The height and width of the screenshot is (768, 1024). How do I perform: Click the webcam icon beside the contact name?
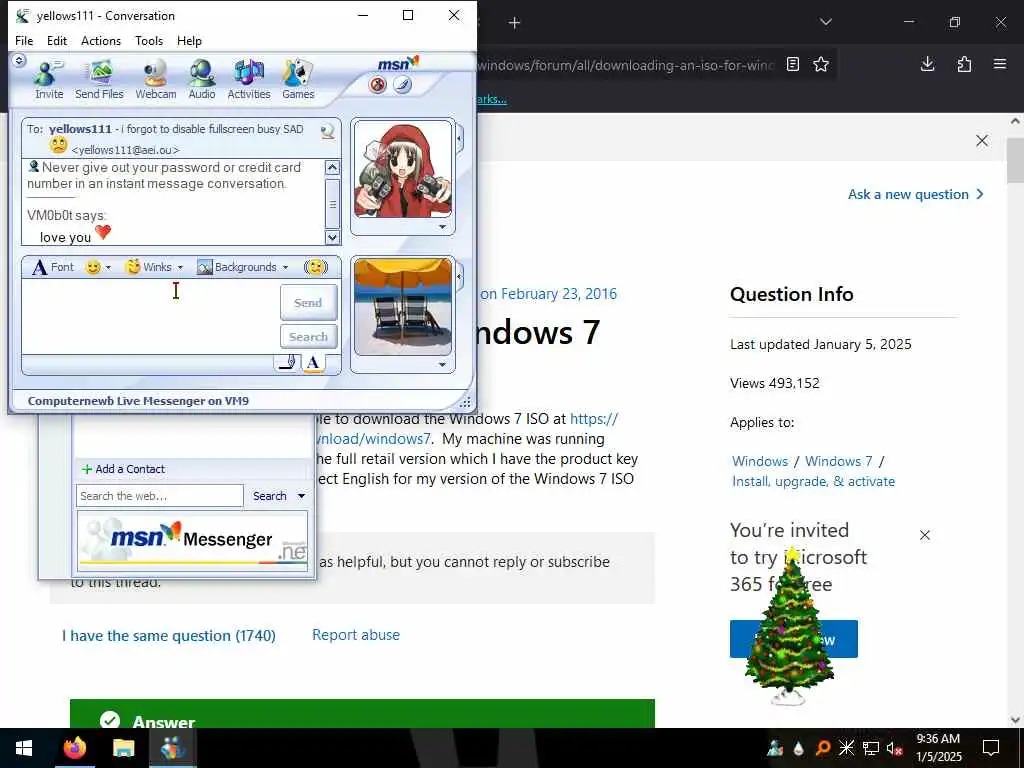click(x=328, y=131)
